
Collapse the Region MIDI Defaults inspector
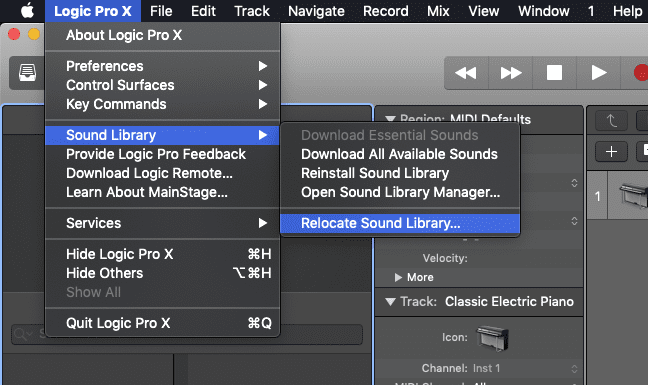click(x=390, y=119)
